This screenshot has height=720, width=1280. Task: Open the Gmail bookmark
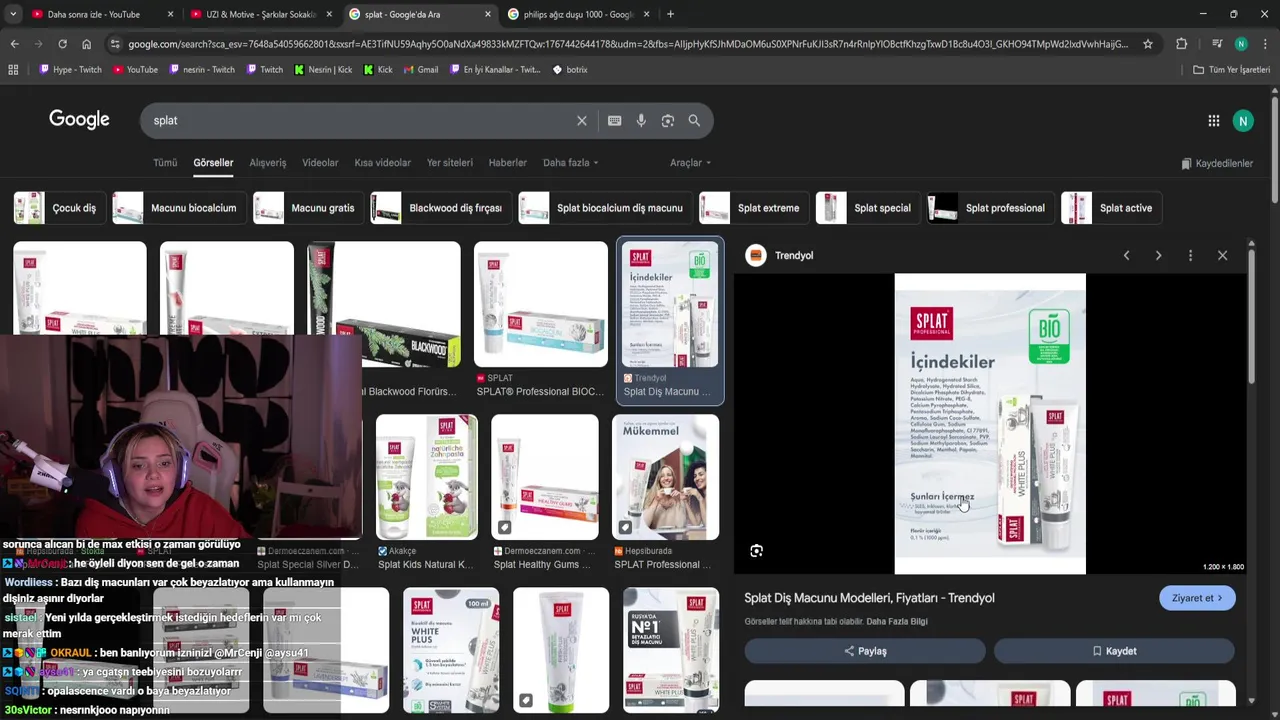[x=420, y=70]
